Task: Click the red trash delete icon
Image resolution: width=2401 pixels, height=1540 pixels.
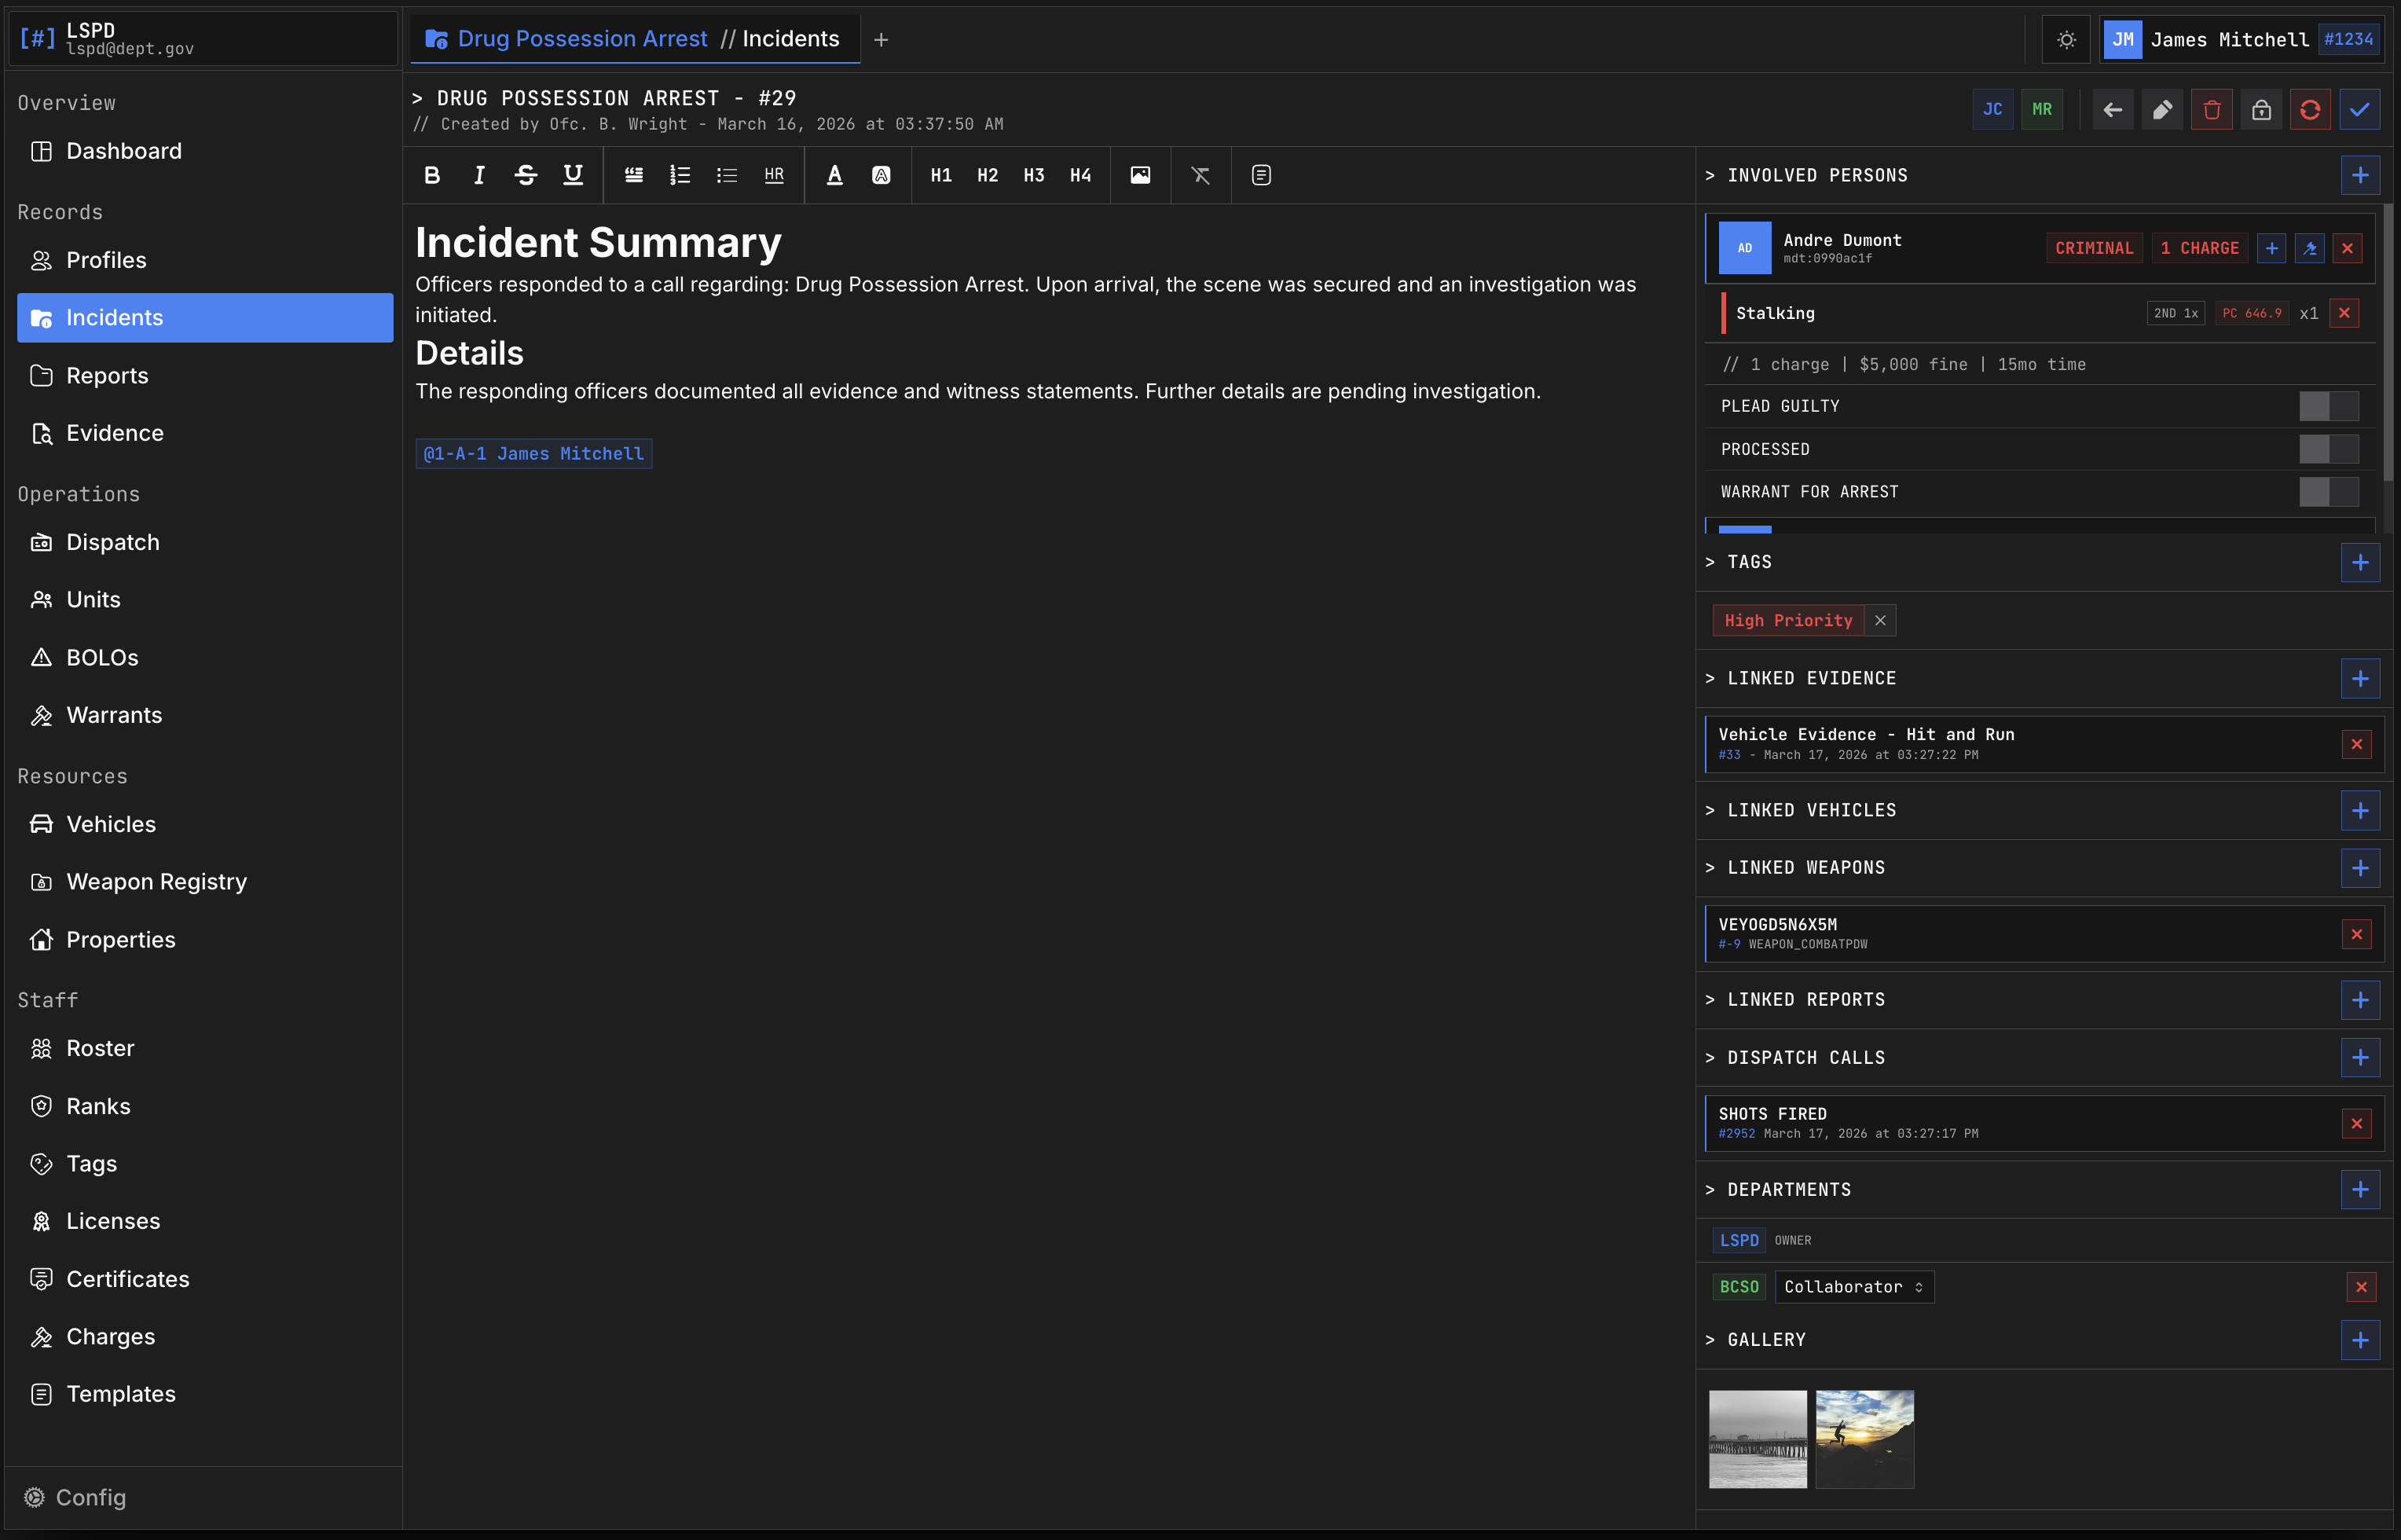Action: coord(2211,109)
